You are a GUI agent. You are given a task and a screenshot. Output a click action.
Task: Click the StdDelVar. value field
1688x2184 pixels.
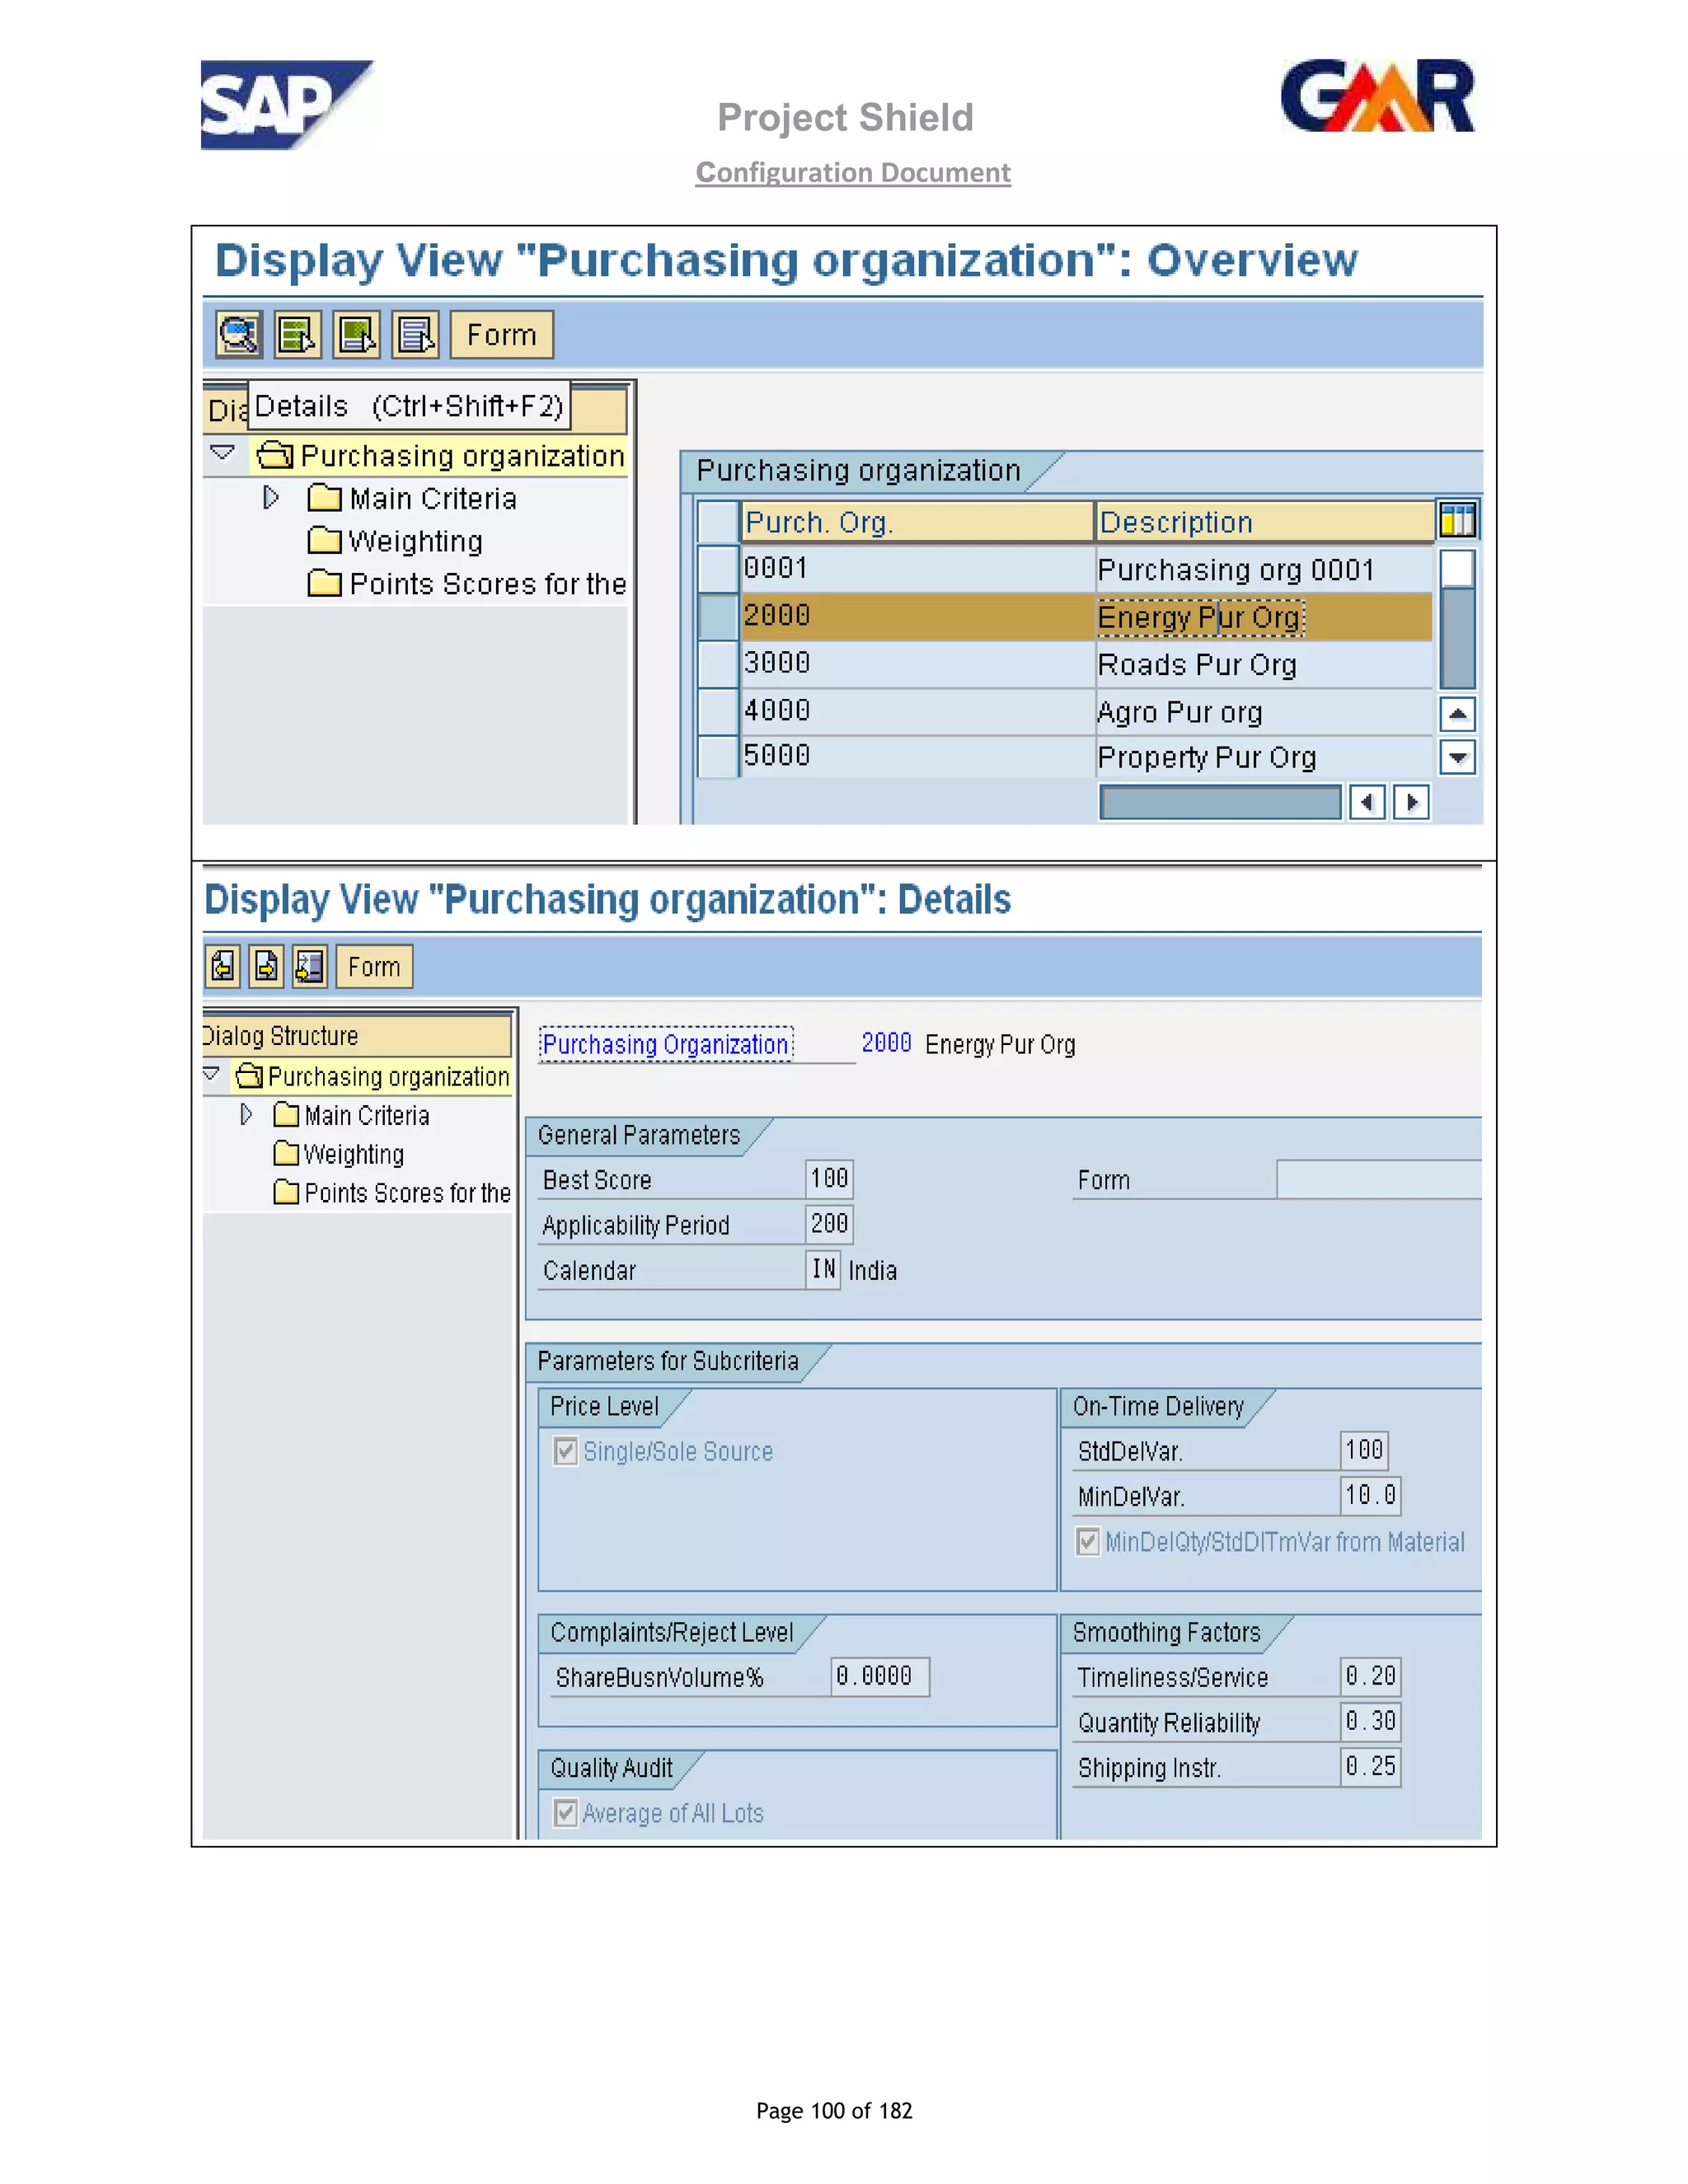(1364, 1450)
